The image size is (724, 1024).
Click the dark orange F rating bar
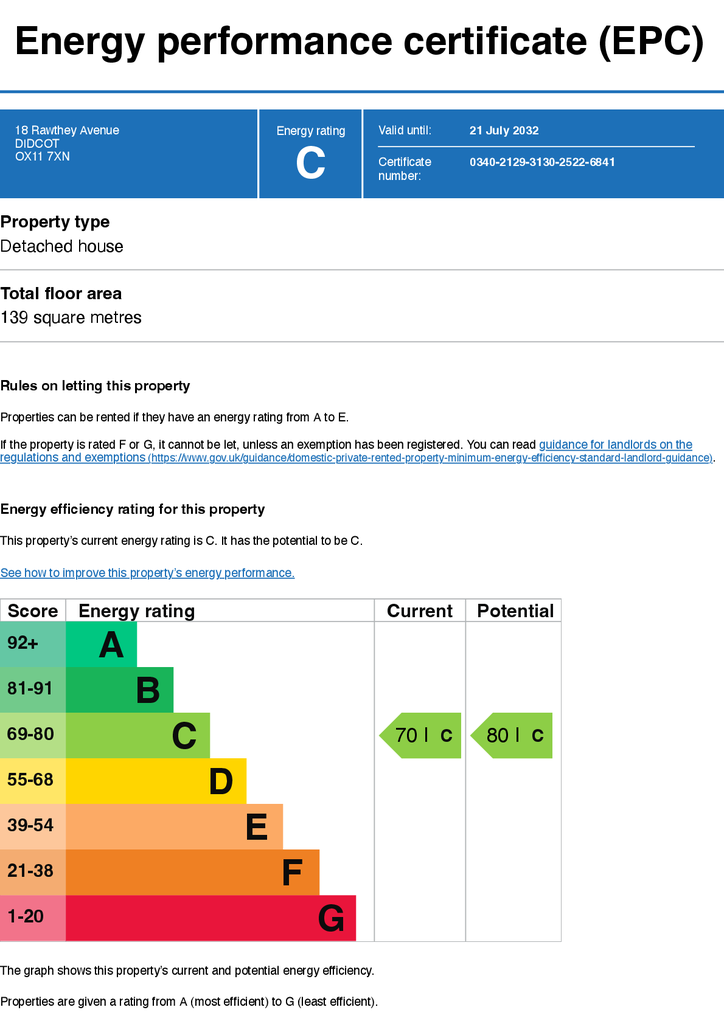point(193,872)
